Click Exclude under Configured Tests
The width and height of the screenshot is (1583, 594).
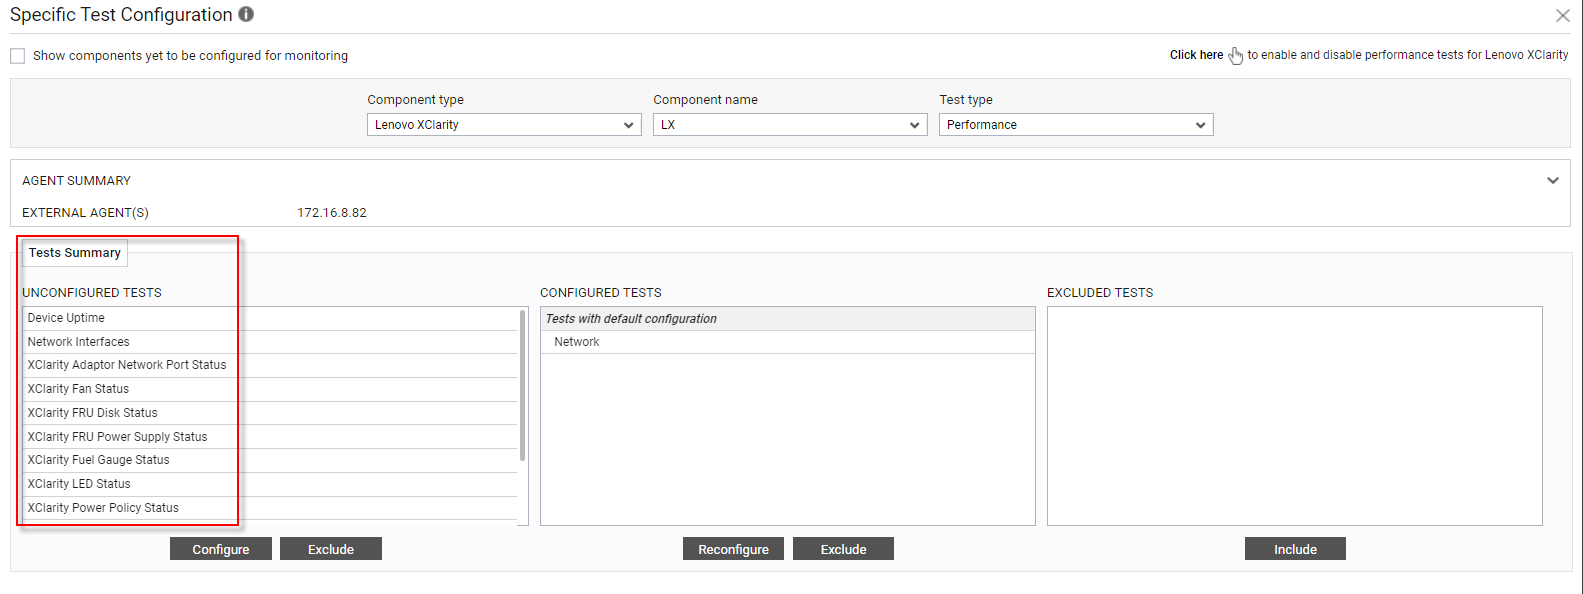[844, 549]
